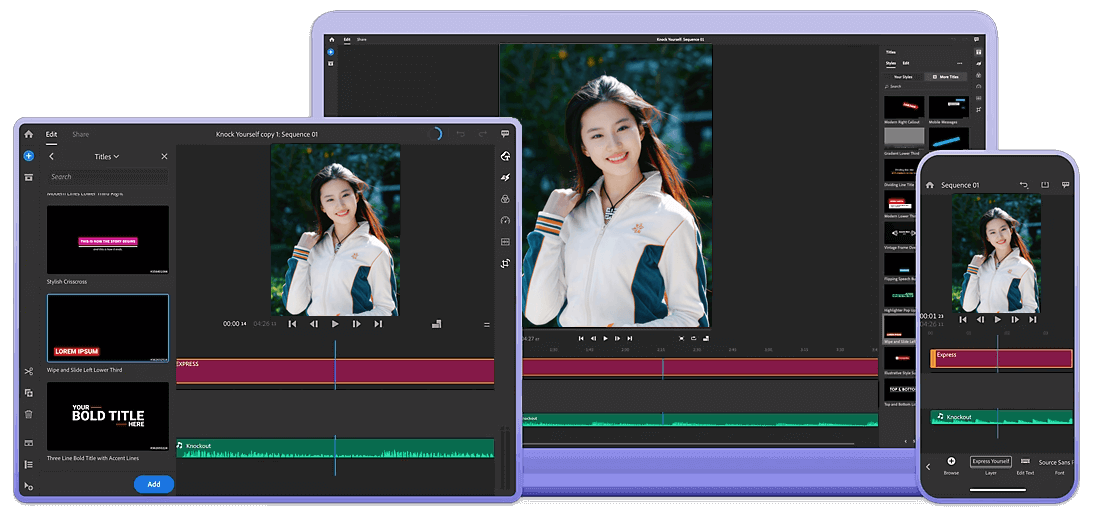Click the aspect ratio icon below tablet preview
Image resolution: width=1095 pixels, height=509 pixels.
(x=436, y=323)
